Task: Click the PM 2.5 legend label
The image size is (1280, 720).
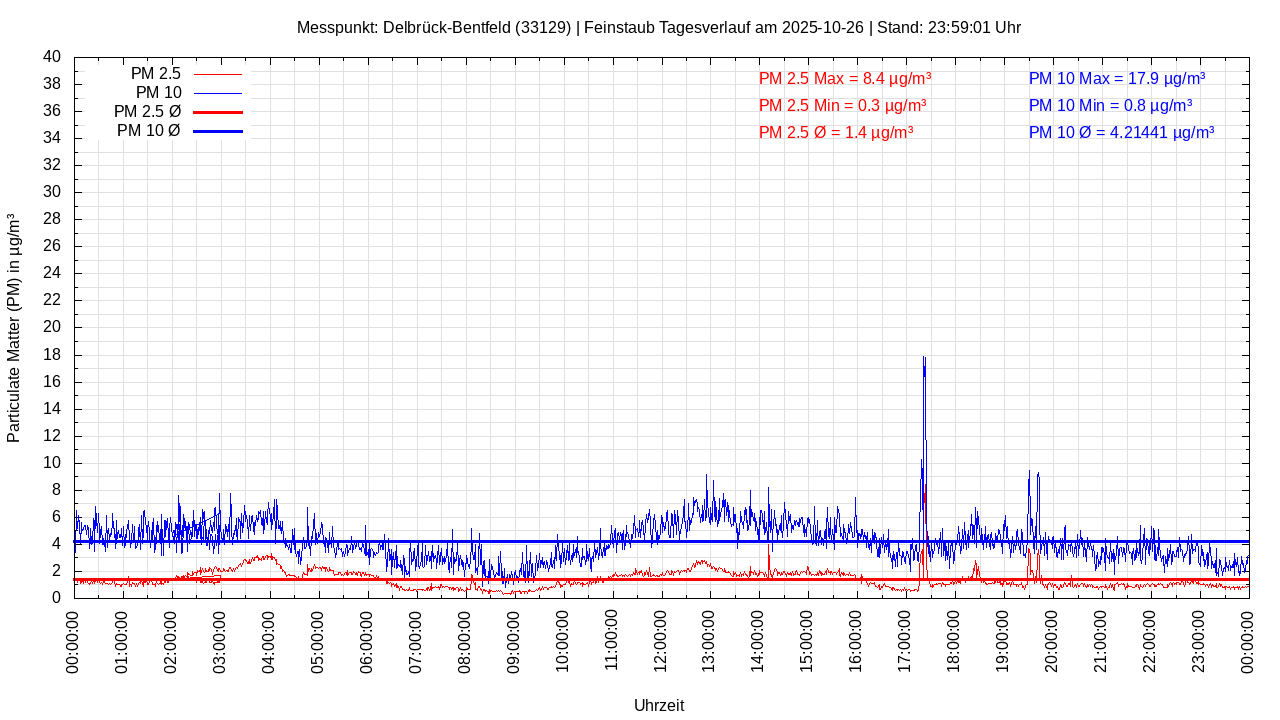Action: 155,74
